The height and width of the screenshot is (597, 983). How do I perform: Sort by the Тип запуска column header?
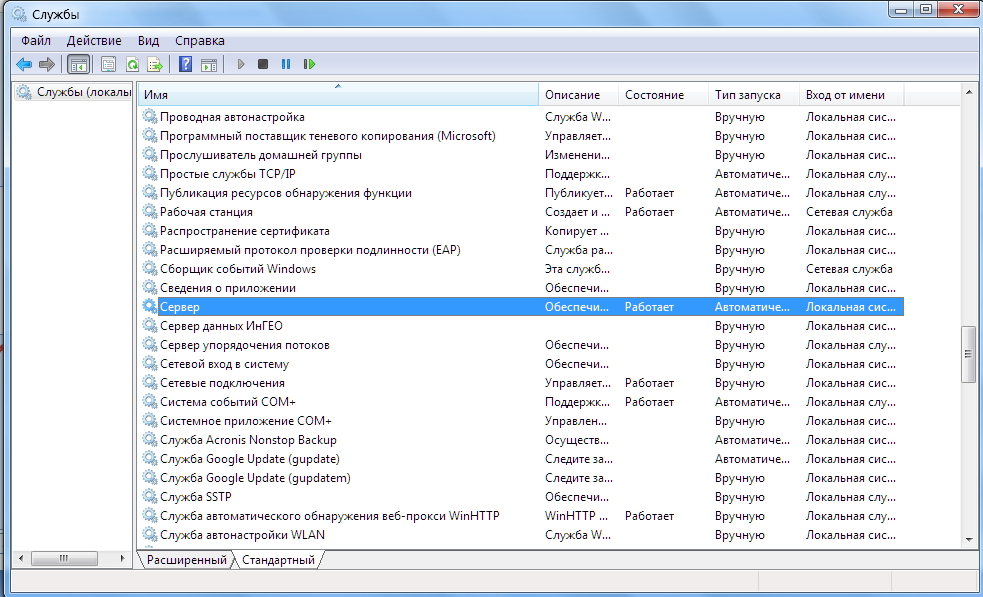[x=745, y=95]
